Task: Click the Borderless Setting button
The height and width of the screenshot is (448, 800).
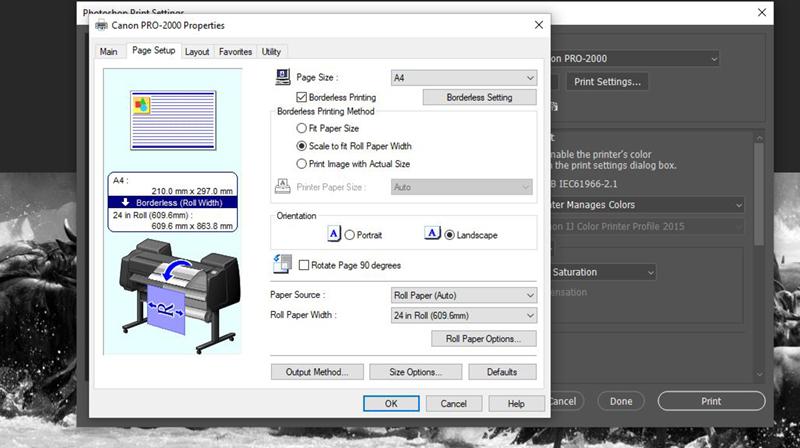Action: pos(480,97)
